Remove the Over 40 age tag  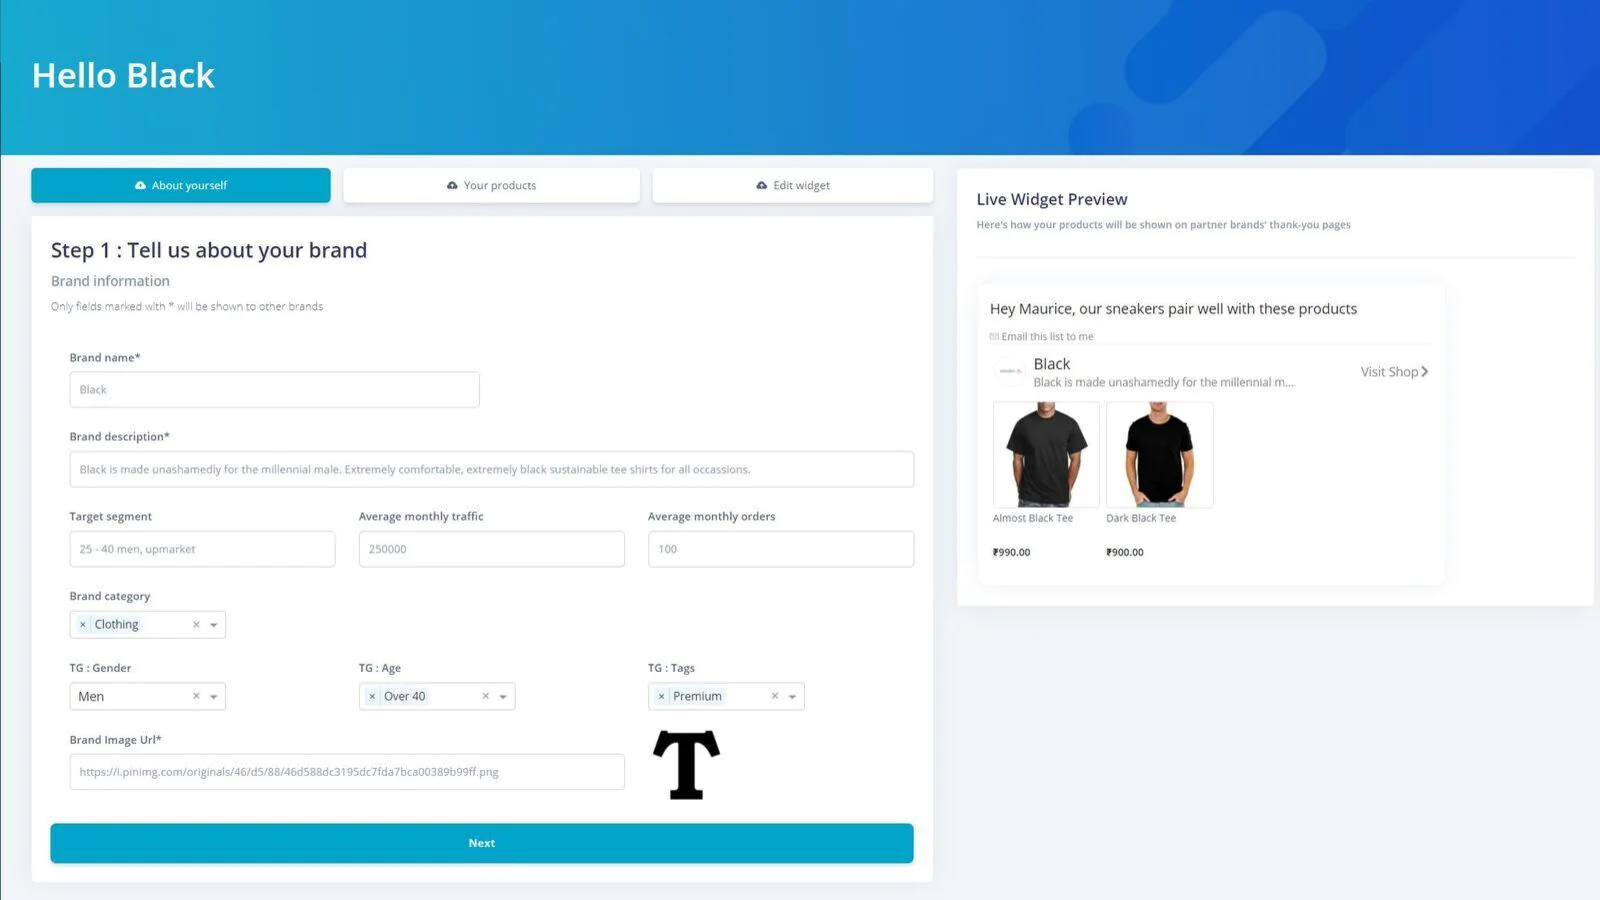[372, 697]
